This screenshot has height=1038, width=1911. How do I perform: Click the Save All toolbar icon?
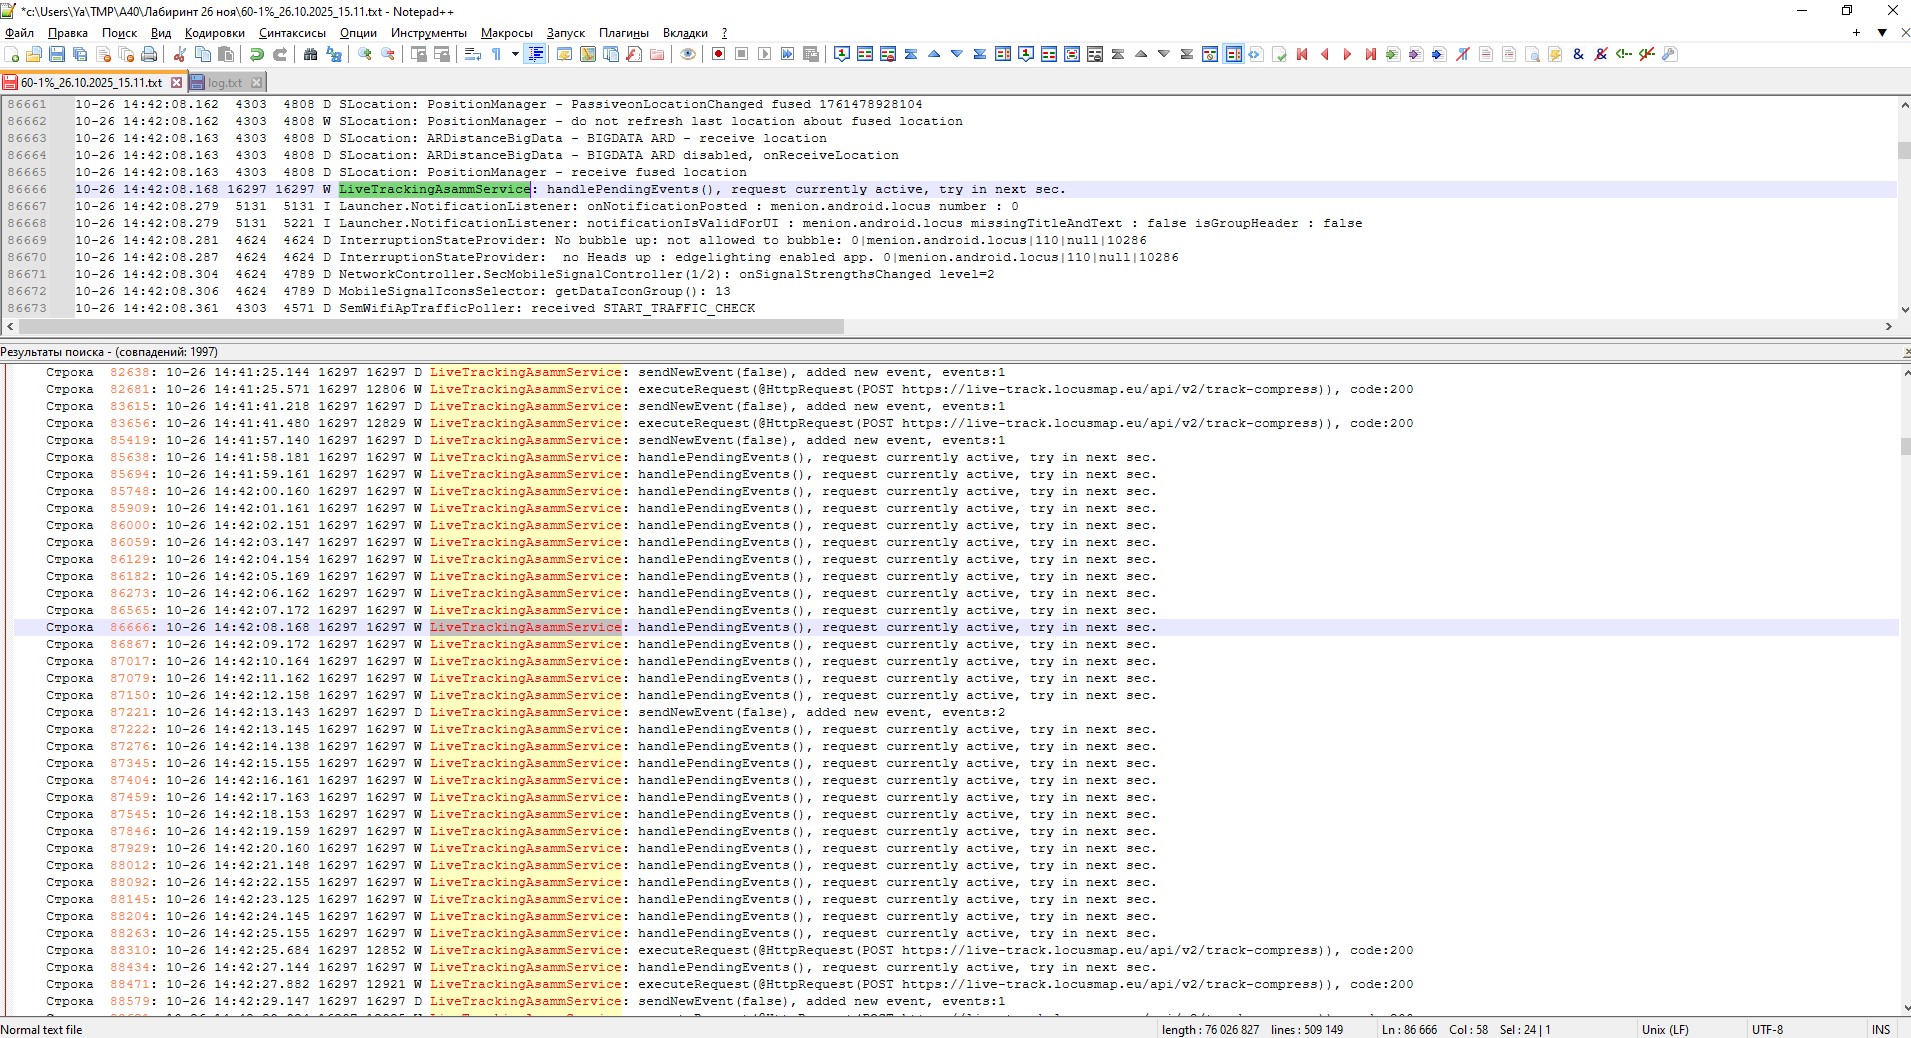coord(80,54)
